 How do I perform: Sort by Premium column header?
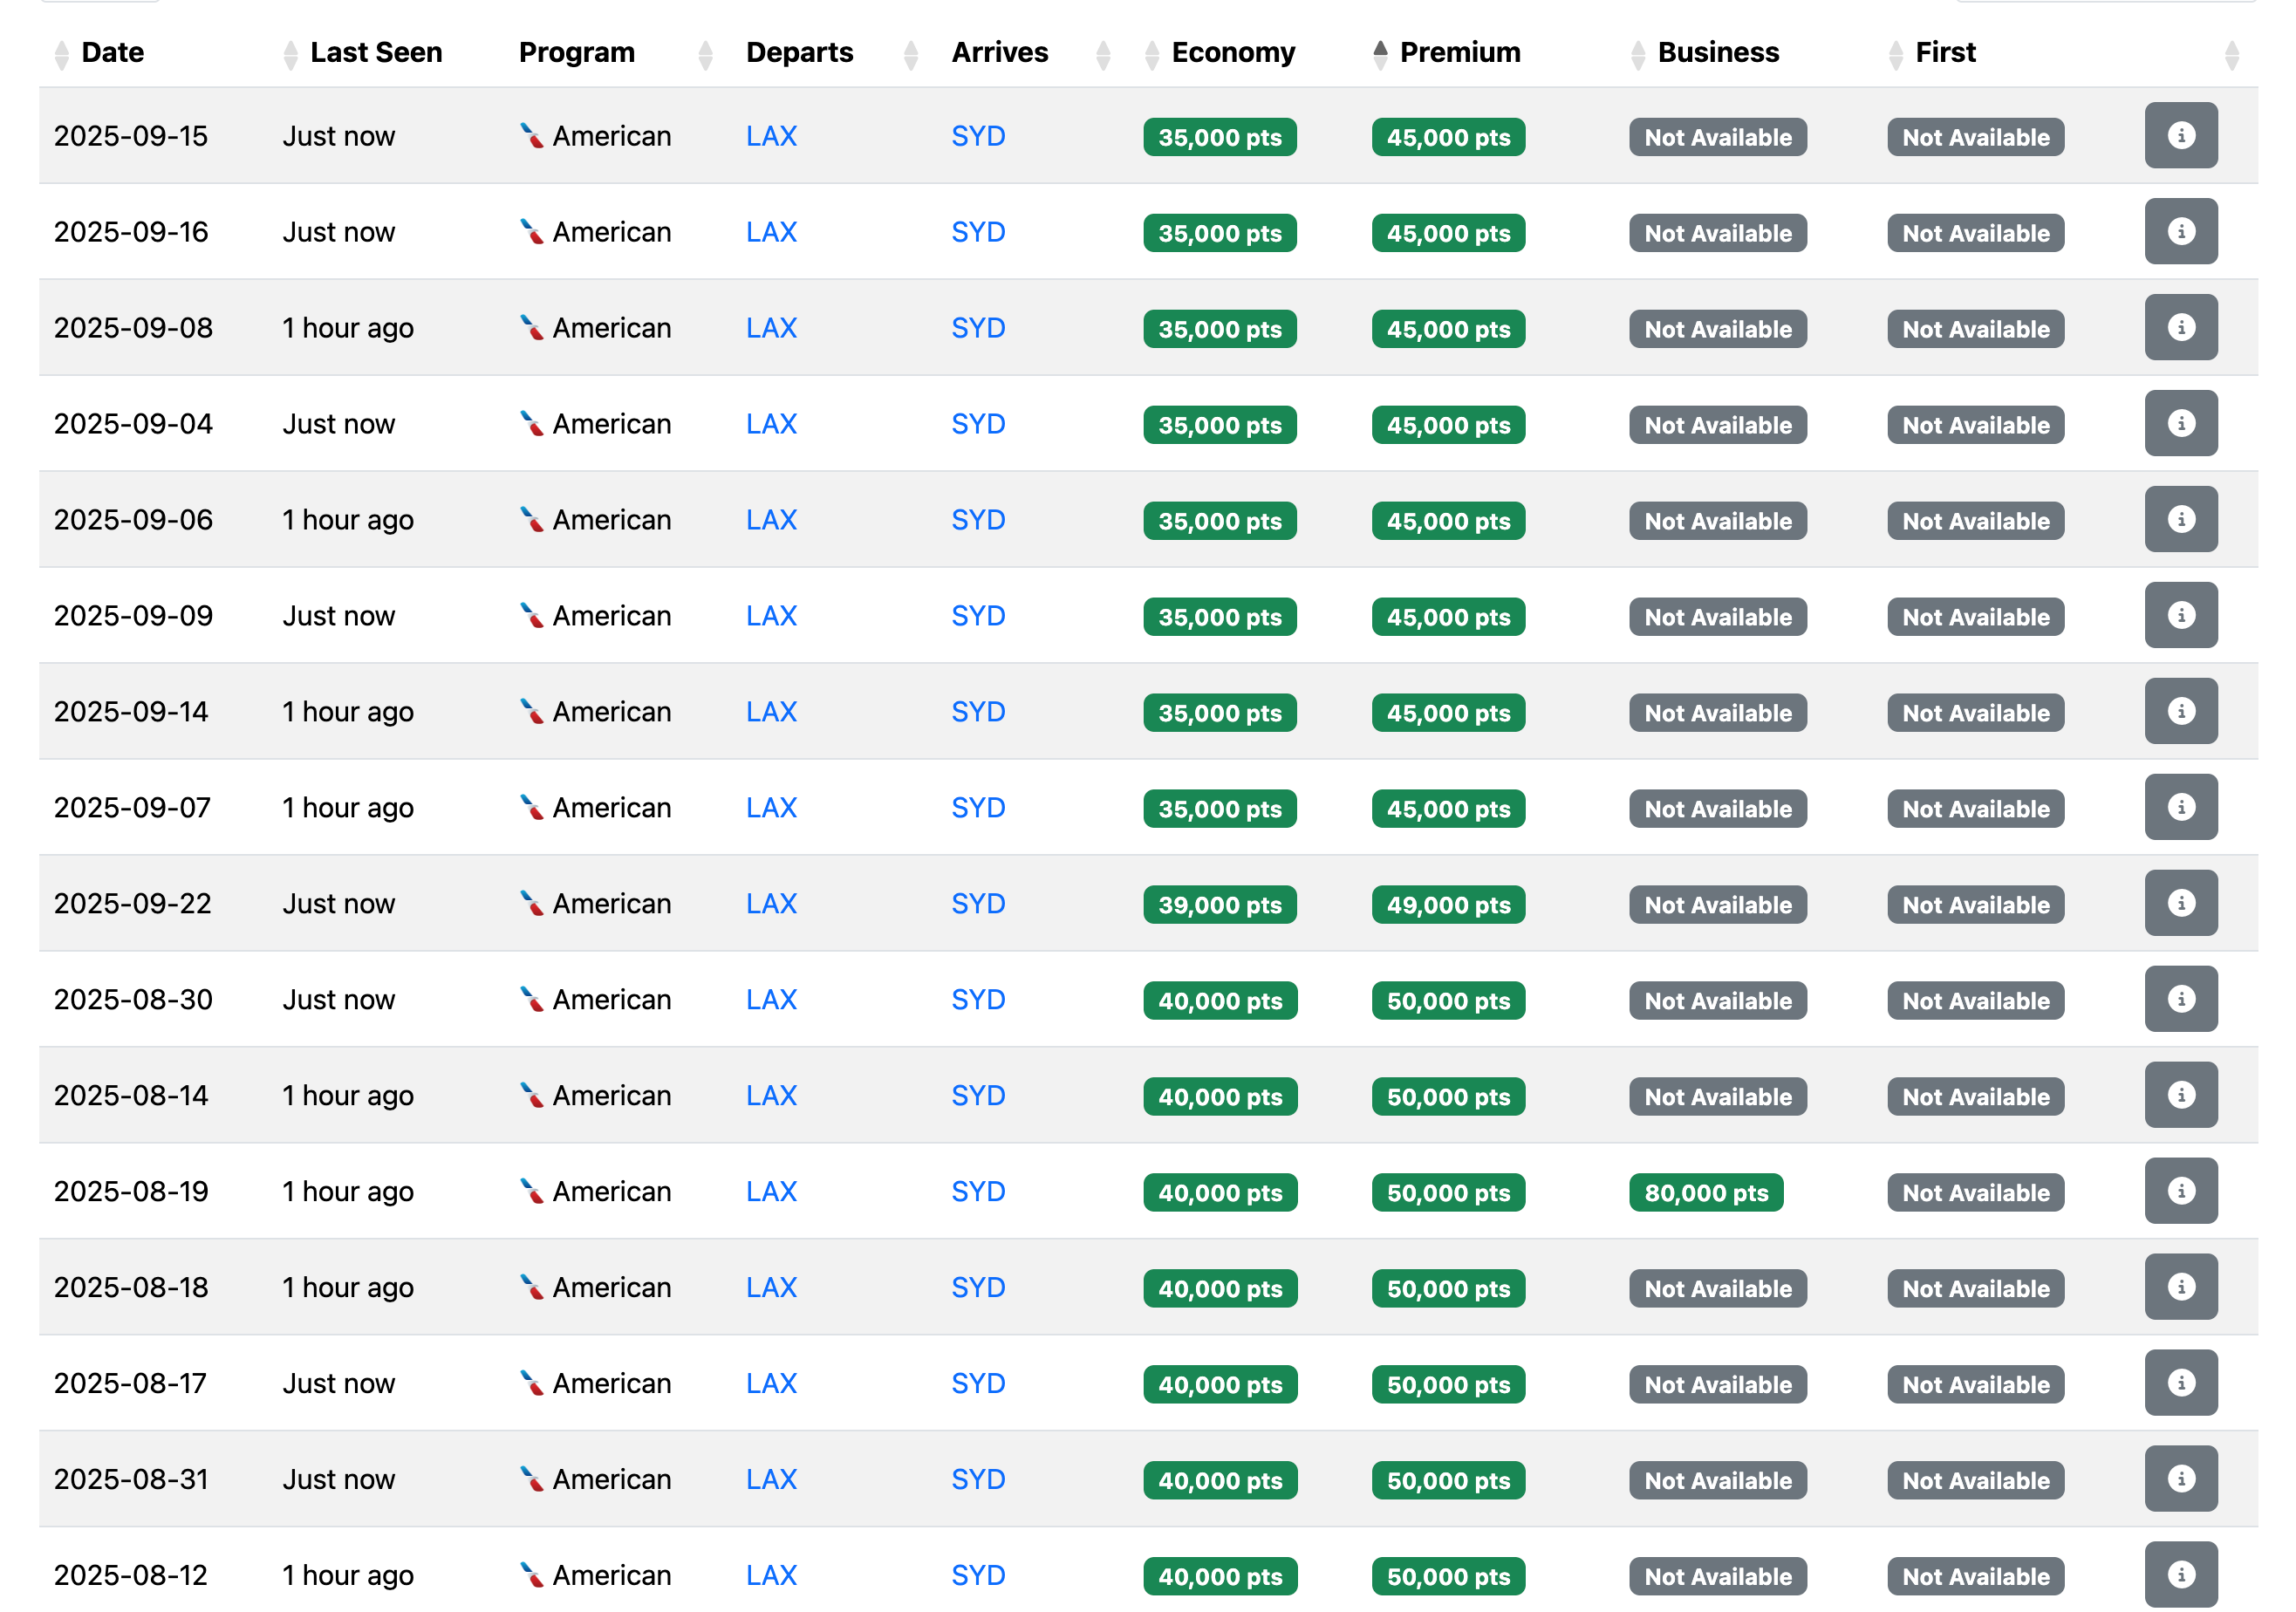pos(1459,53)
